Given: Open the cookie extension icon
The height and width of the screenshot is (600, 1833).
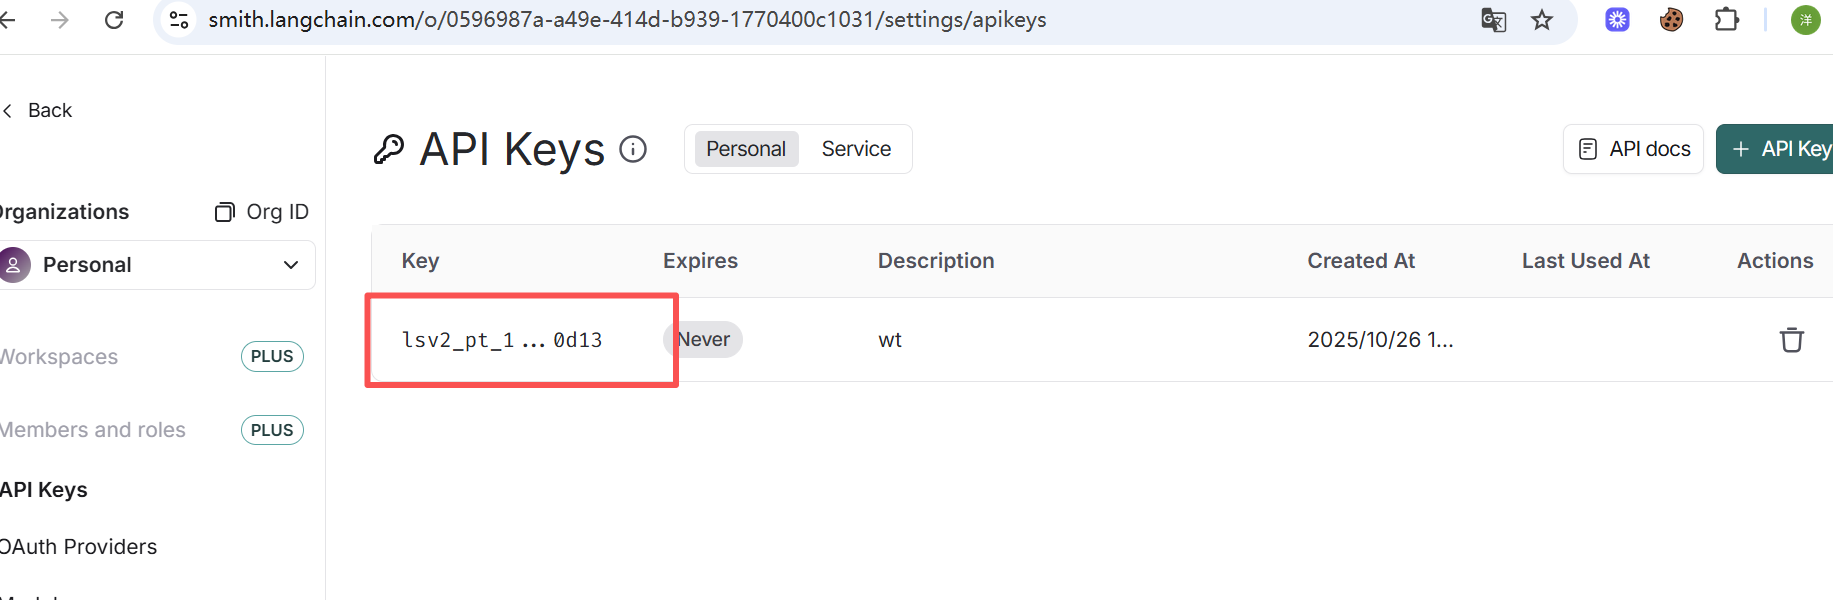Looking at the screenshot, I should (1671, 20).
